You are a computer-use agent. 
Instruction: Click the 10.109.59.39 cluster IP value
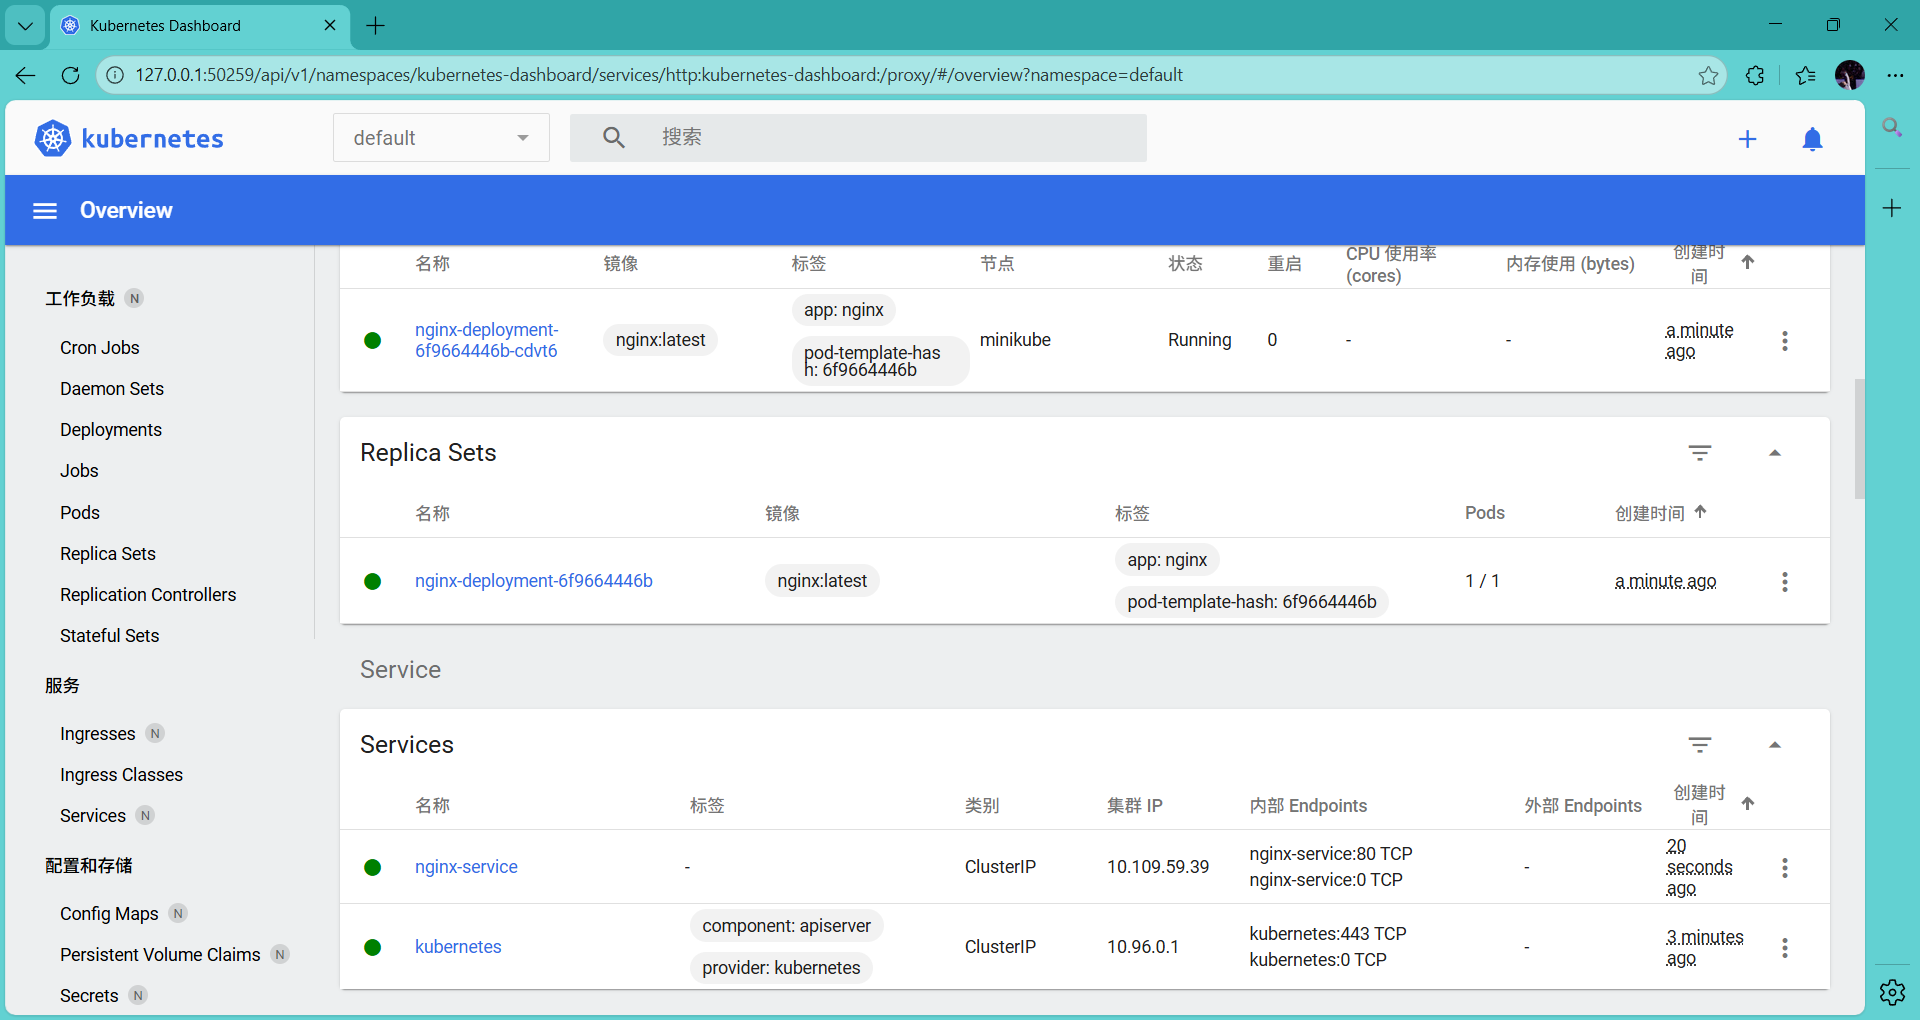[1158, 867]
